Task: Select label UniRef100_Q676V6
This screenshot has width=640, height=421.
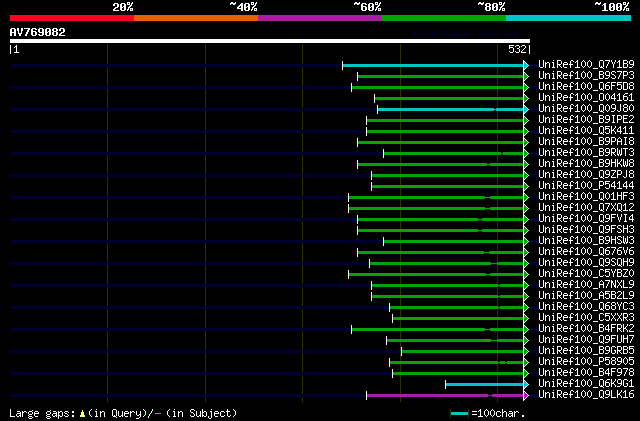Action: [x=586, y=252]
